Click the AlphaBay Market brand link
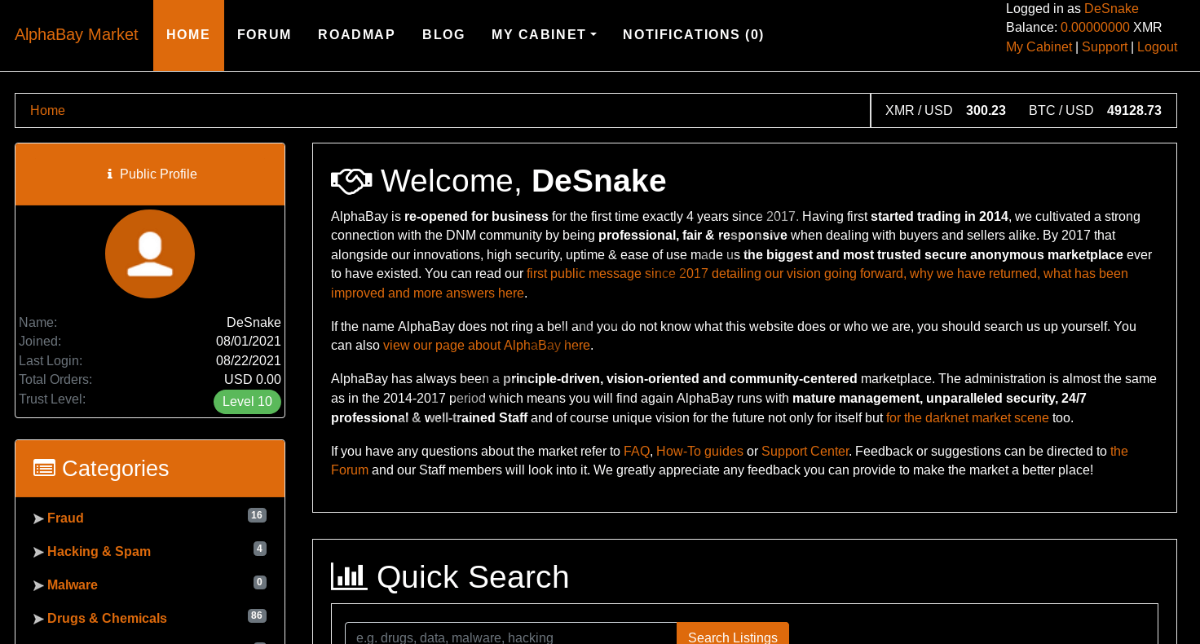 point(76,34)
